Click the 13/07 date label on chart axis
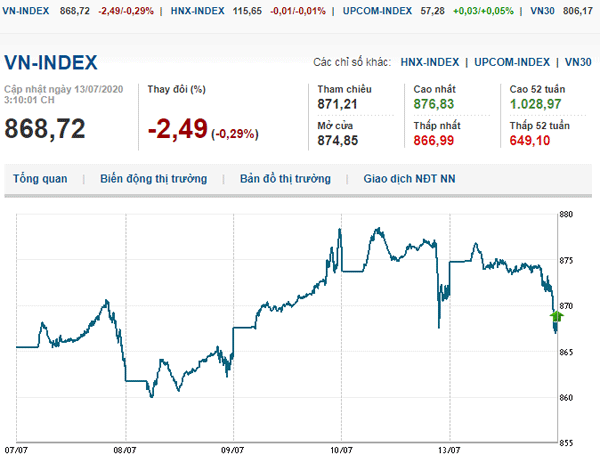 pyautogui.click(x=449, y=451)
